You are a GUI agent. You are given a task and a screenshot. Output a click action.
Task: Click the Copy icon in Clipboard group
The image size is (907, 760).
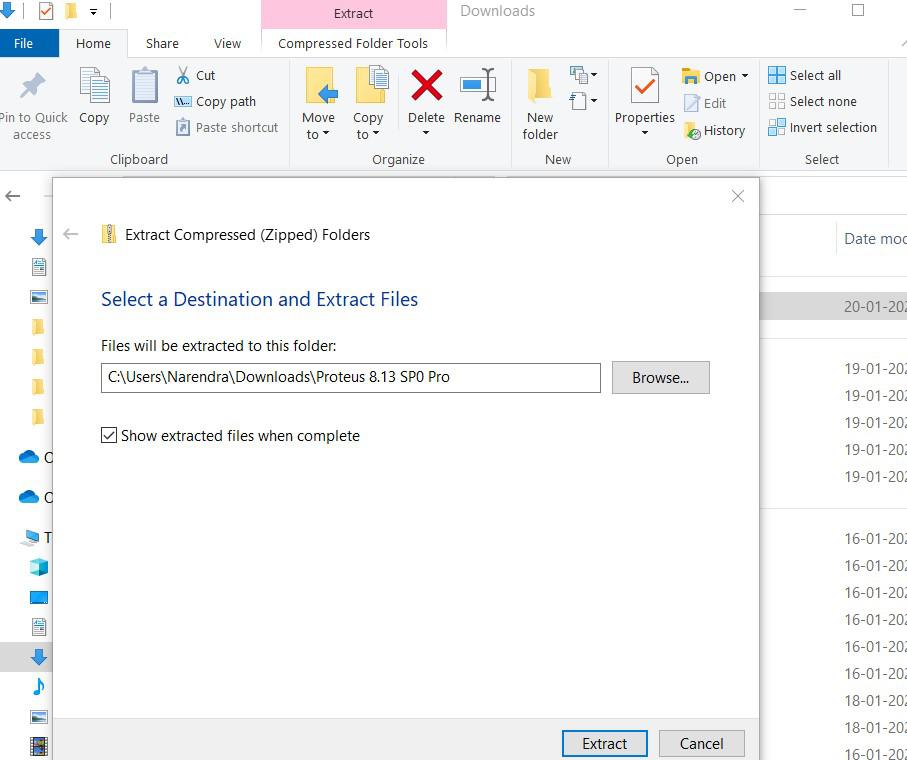(94, 87)
